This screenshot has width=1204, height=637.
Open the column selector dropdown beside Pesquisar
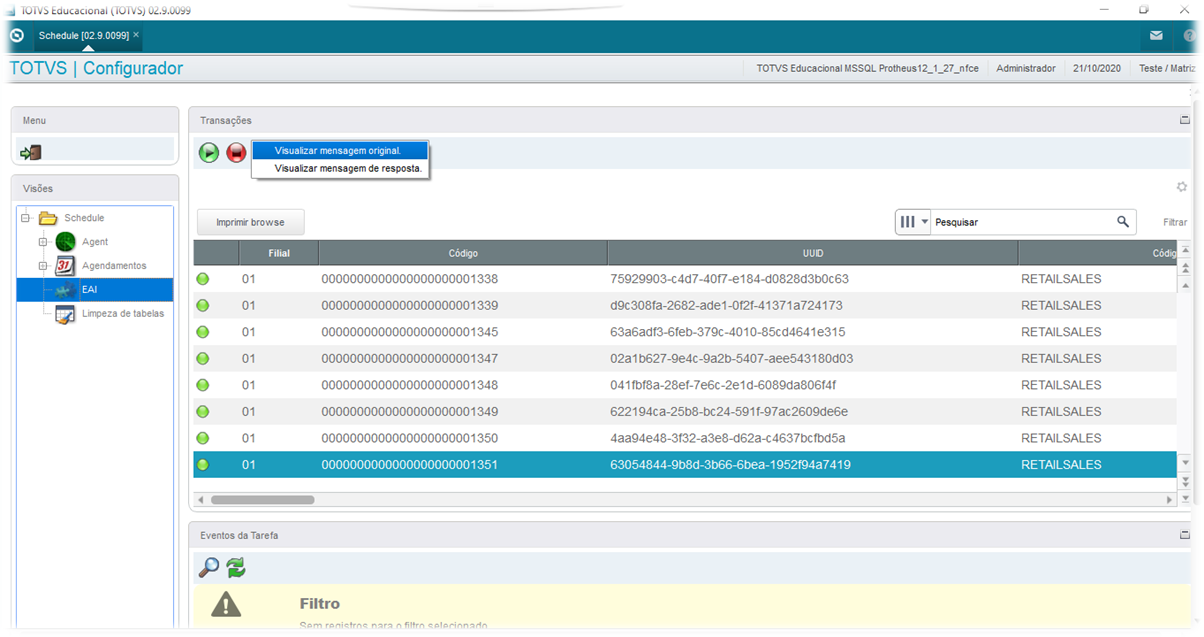(x=913, y=222)
